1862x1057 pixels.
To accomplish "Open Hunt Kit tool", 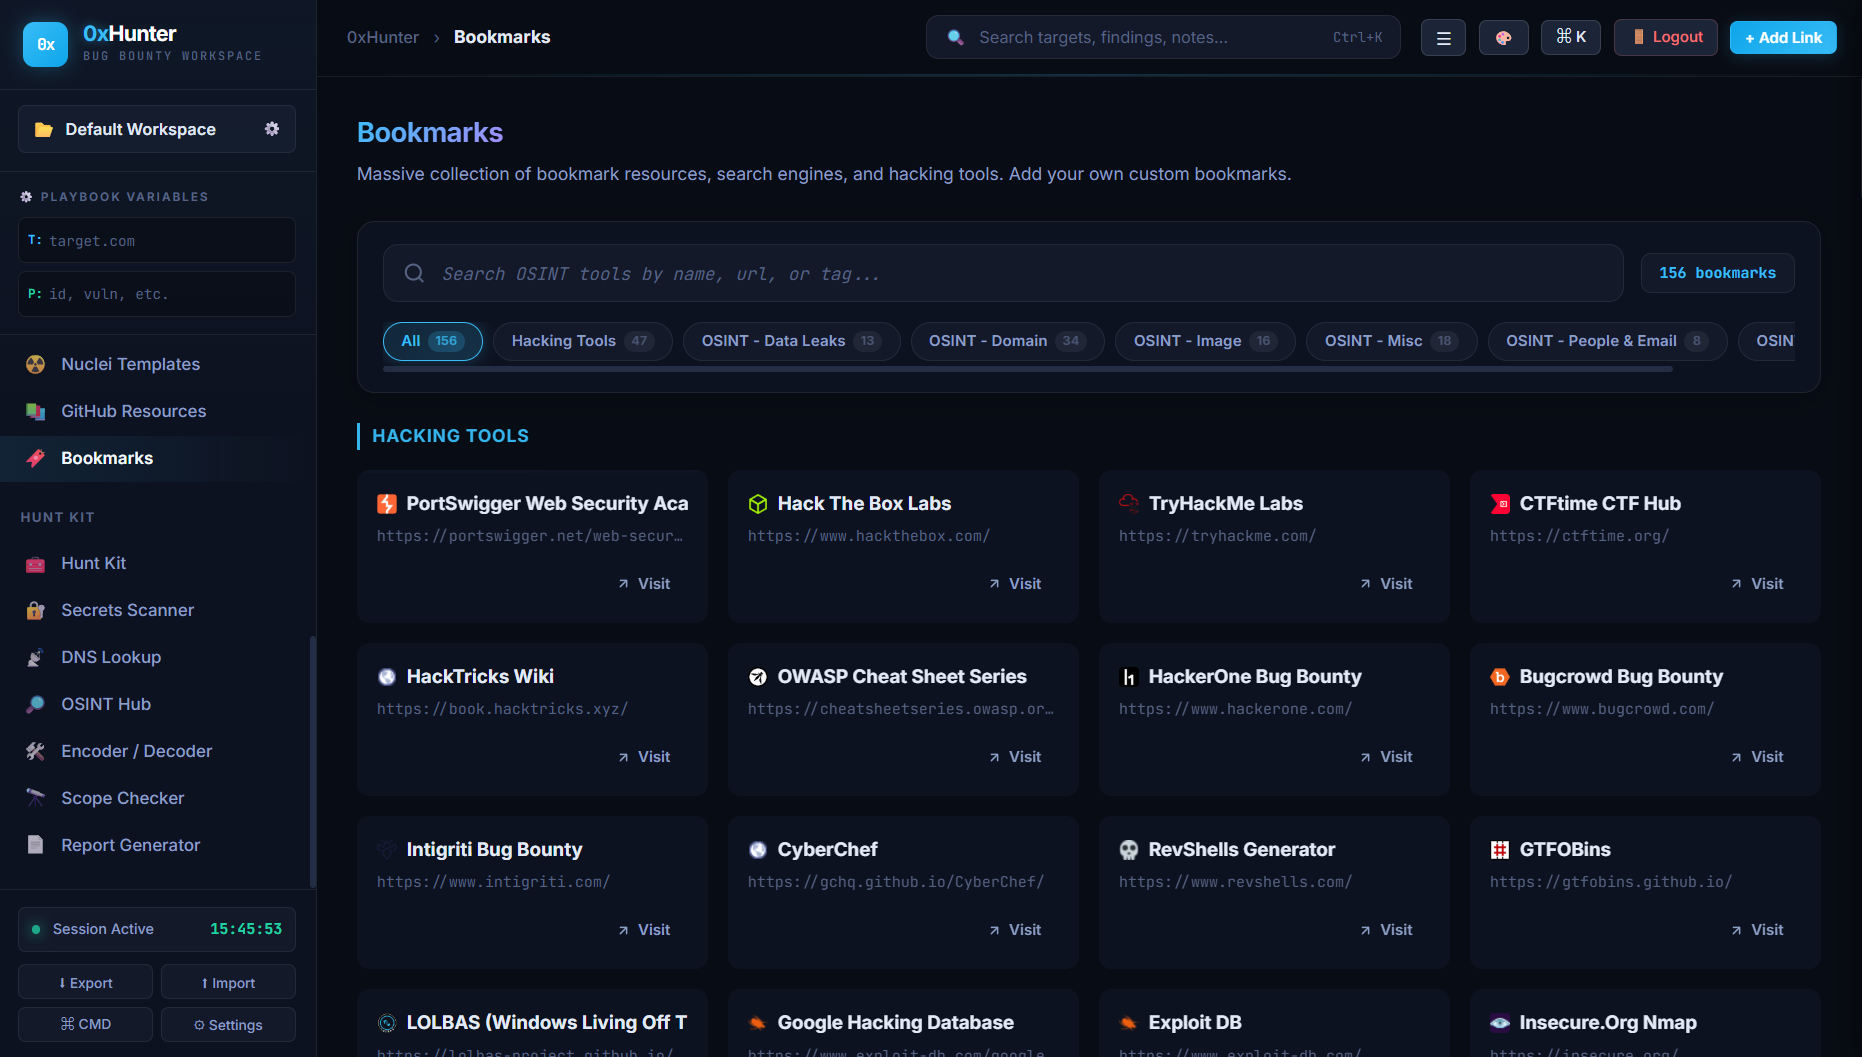I will [x=93, y=563].
